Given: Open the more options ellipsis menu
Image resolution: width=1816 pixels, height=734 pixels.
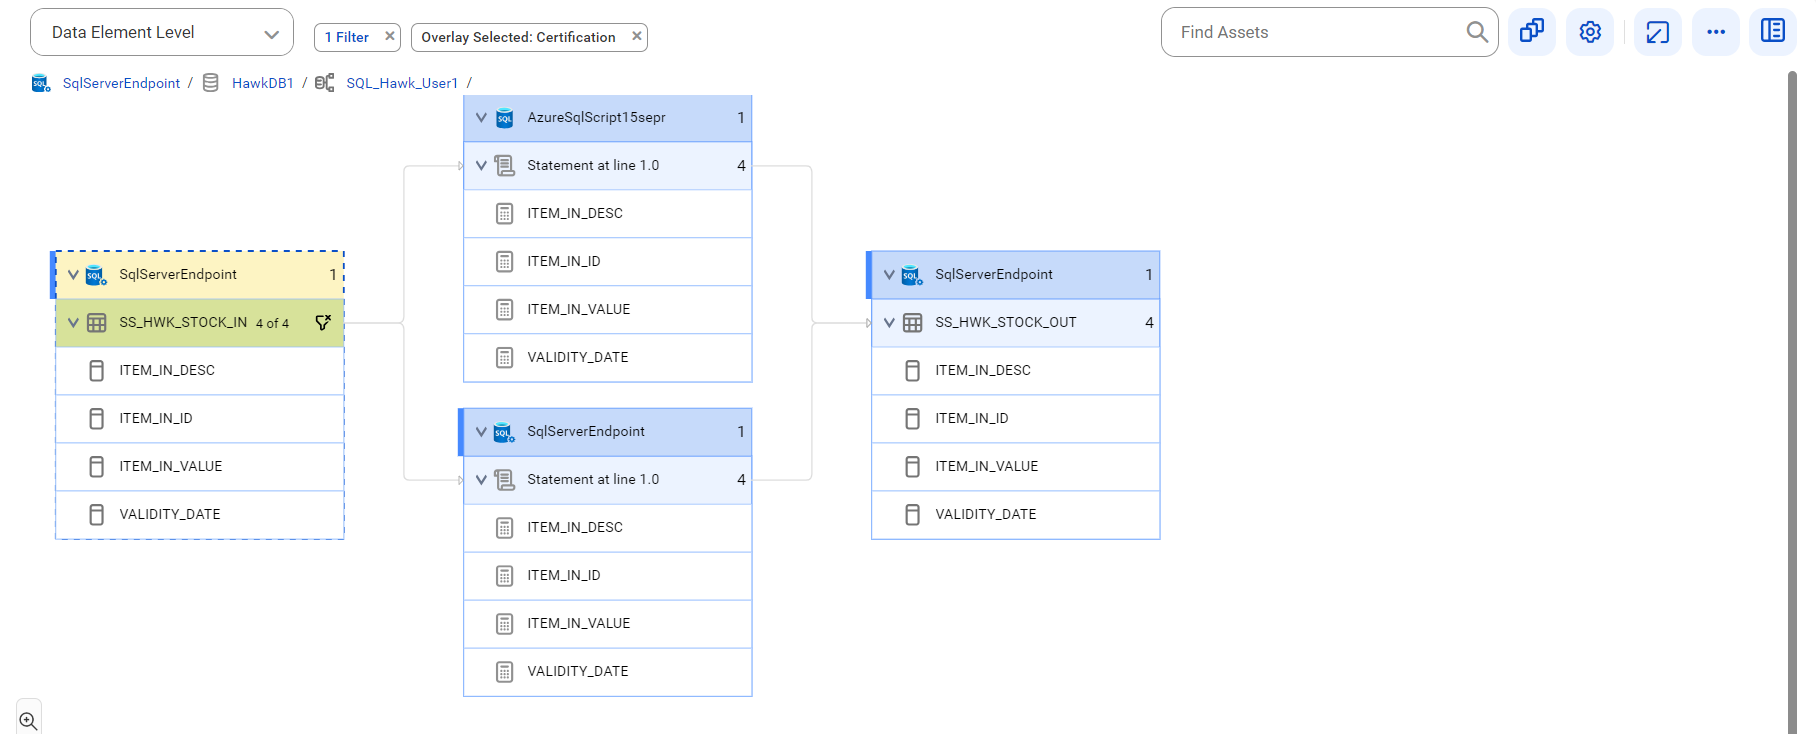Looking at the screenshot, I should [x=1716, y=32].
